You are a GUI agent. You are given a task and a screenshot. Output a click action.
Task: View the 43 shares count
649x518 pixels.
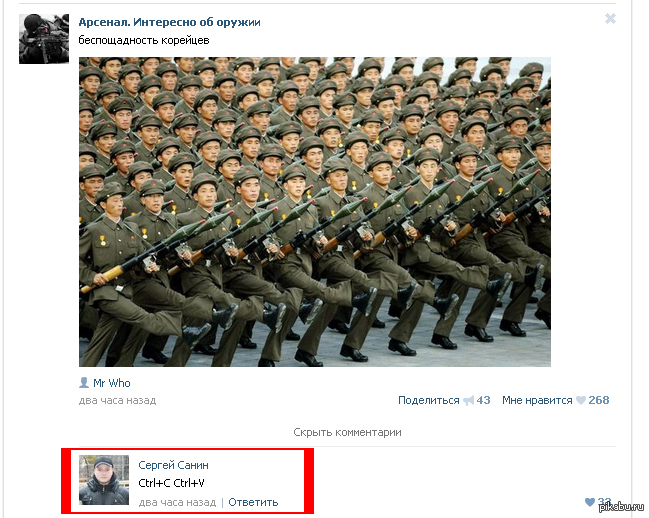point(483,400)
